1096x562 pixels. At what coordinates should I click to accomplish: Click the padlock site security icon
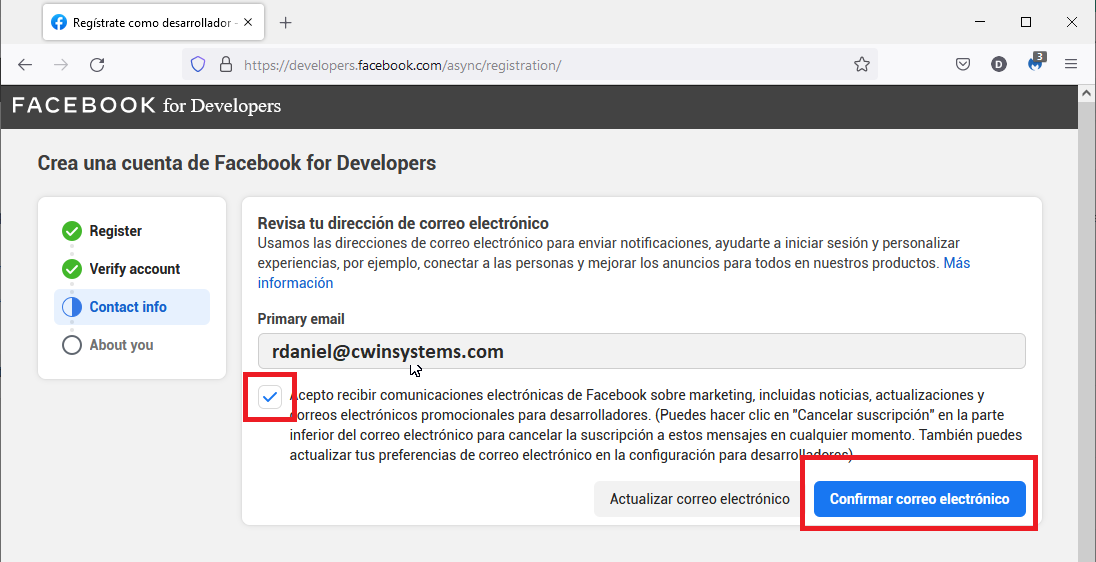point(225,65)
